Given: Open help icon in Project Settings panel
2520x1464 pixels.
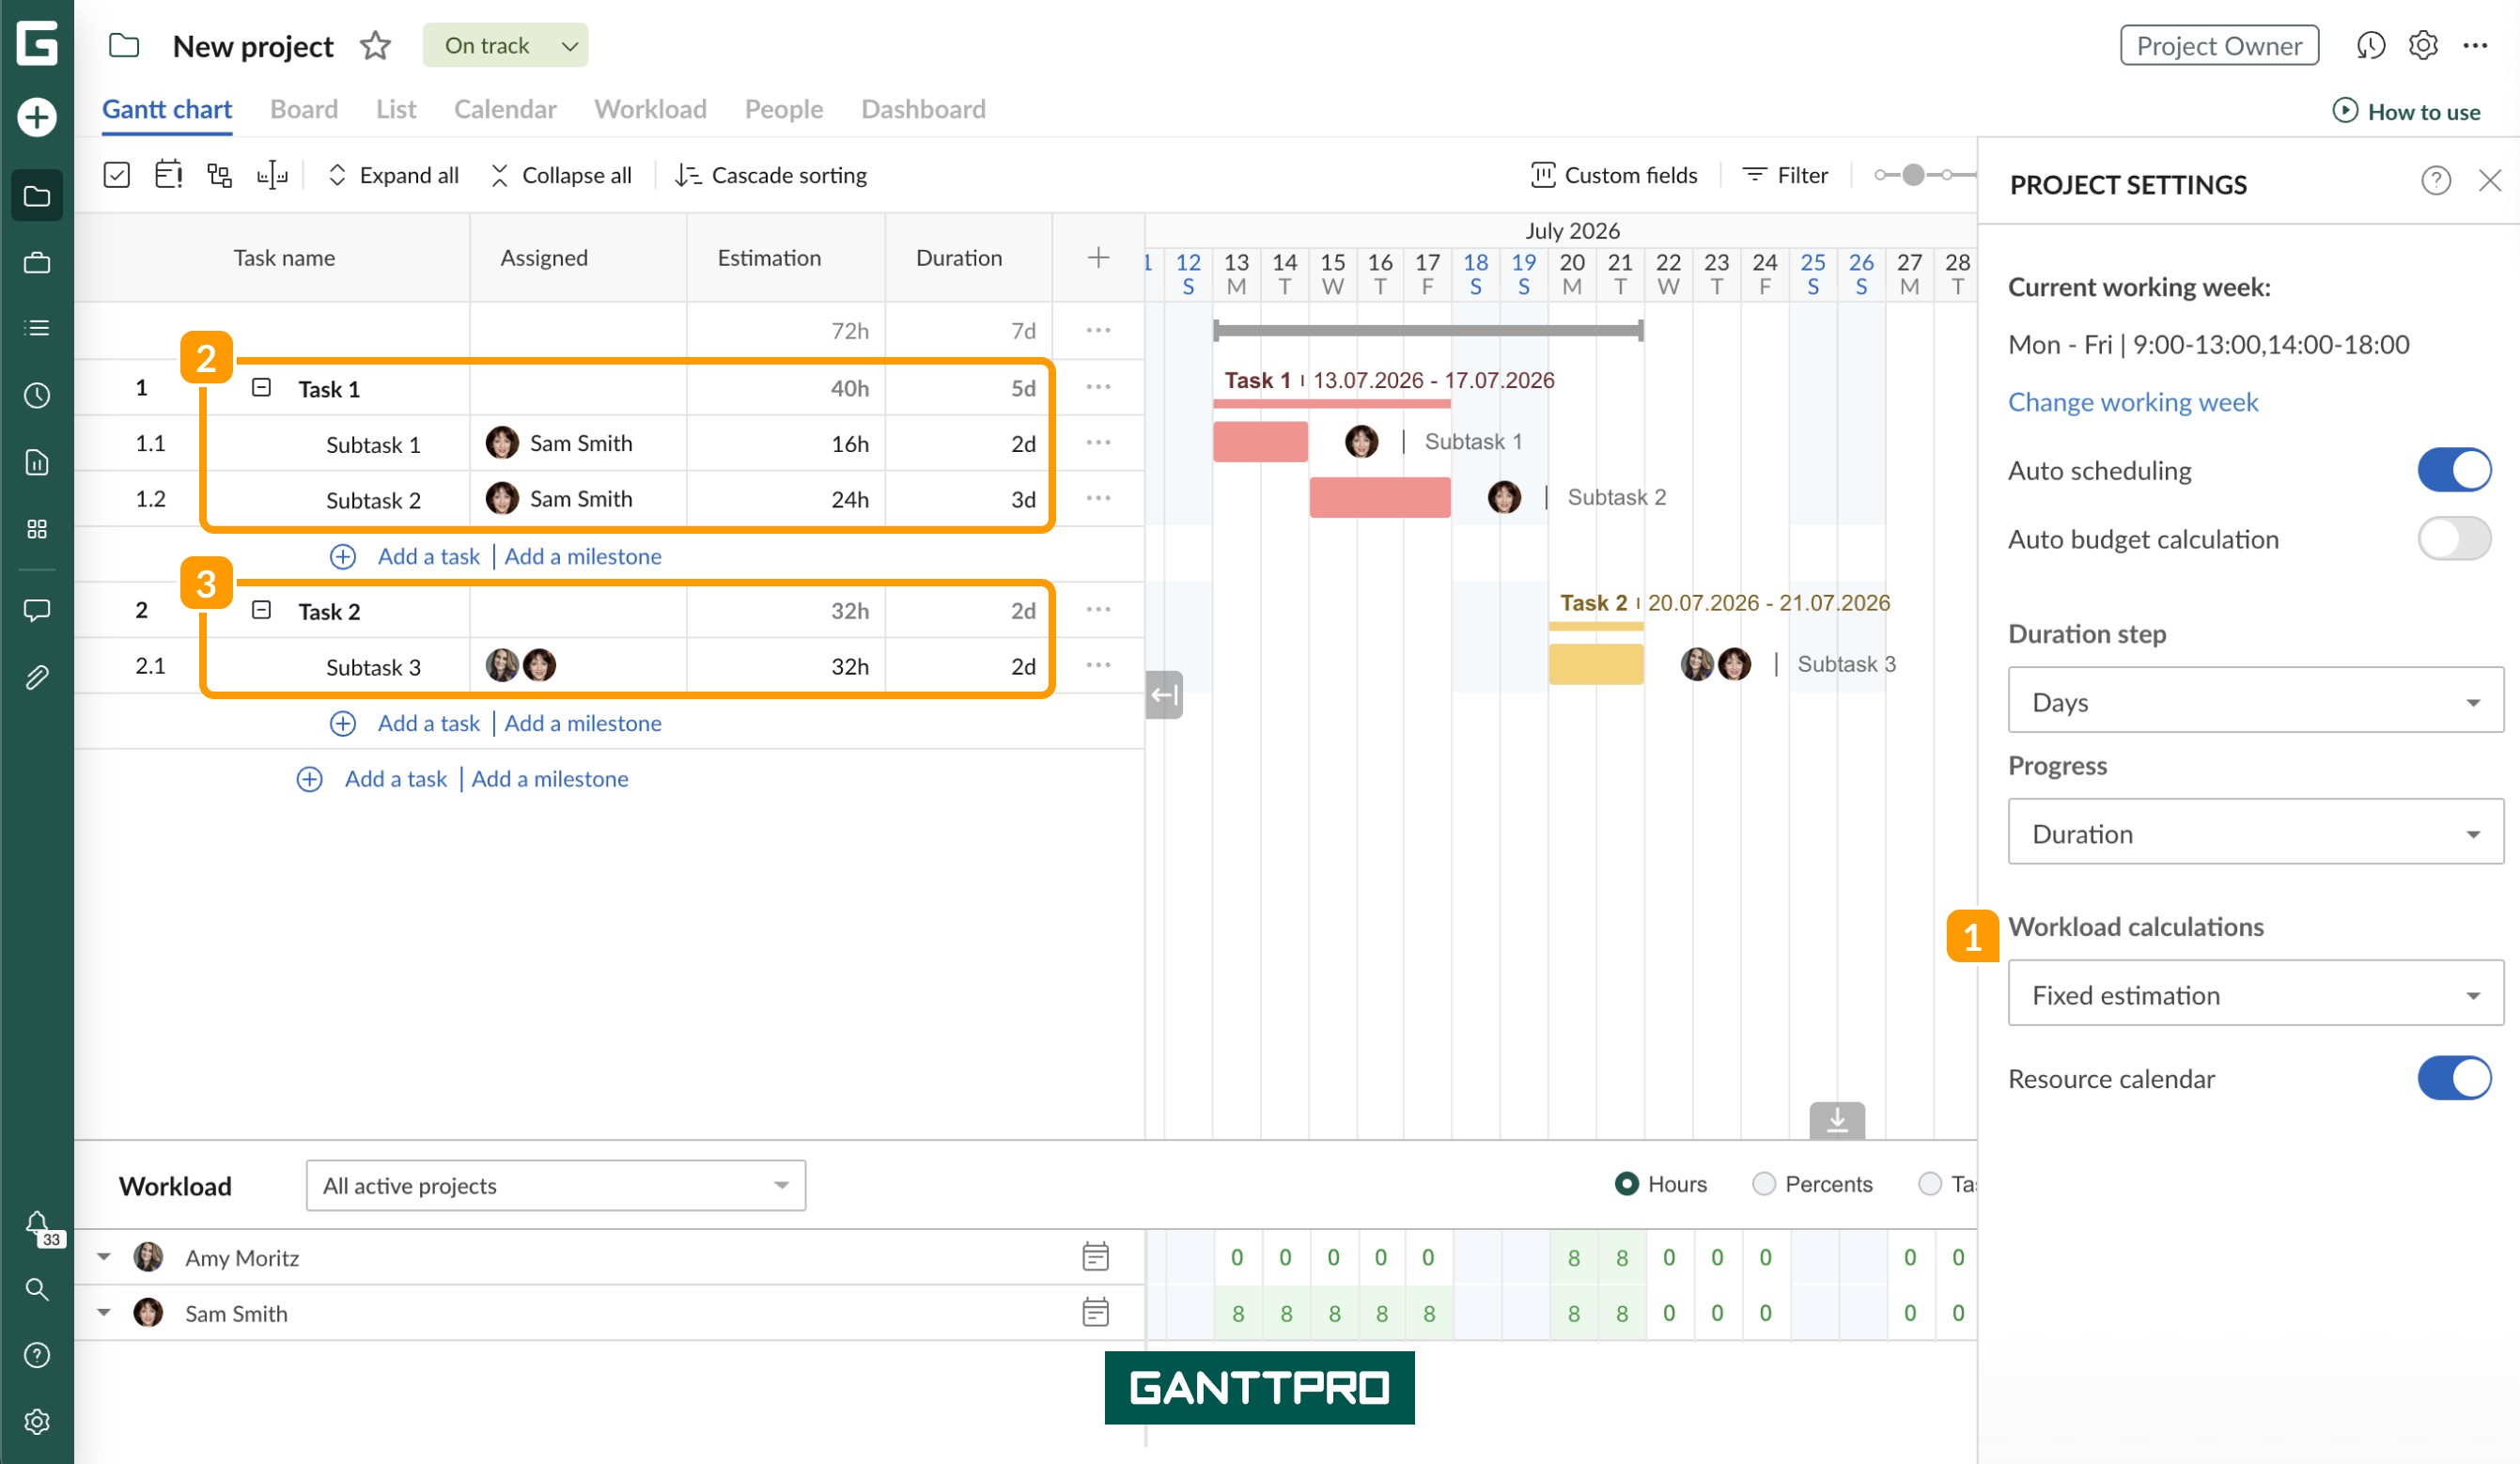Looking at the screenshot, I should (x=2436, y=181).
